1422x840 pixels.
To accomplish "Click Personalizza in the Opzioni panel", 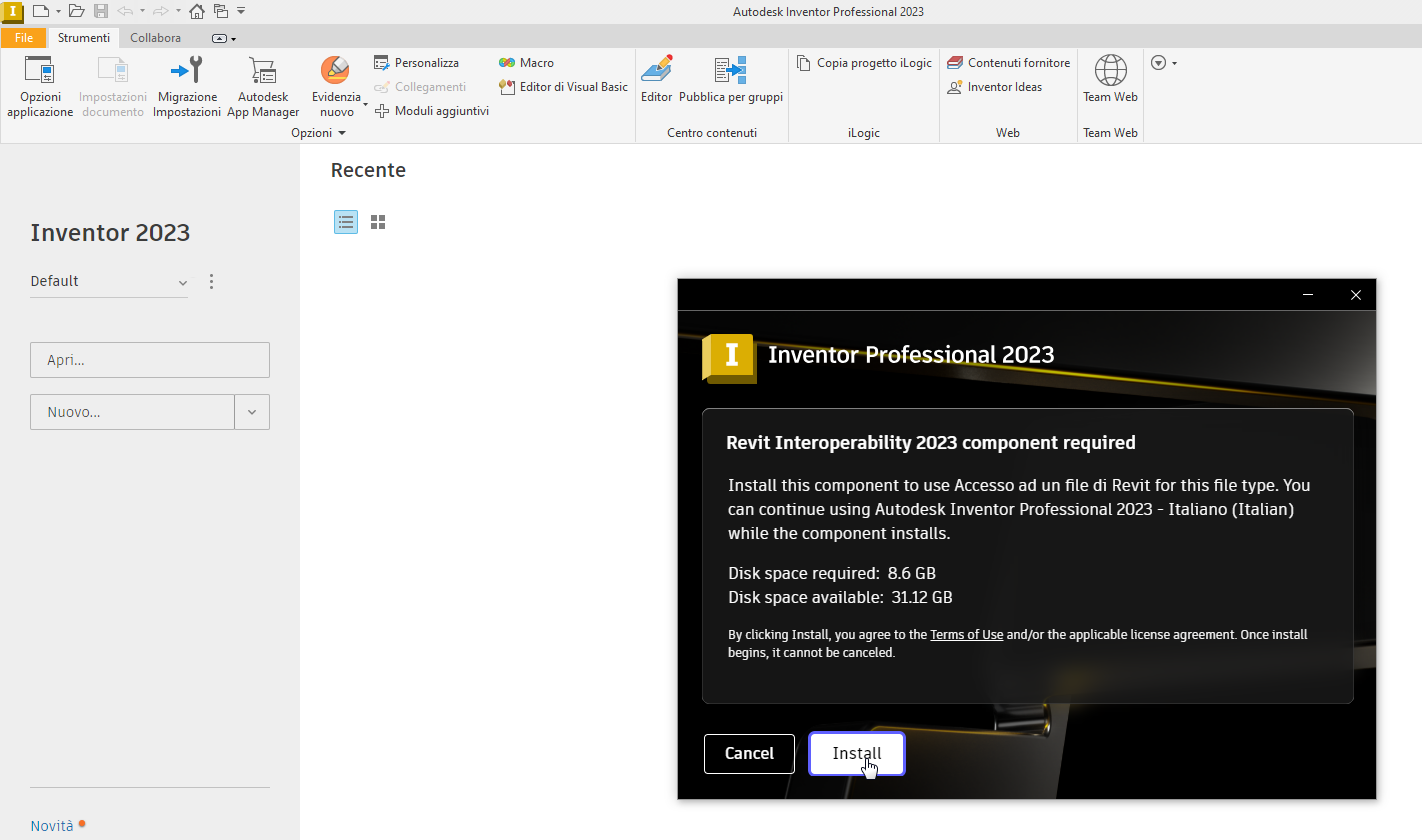I will pos(416,62).
